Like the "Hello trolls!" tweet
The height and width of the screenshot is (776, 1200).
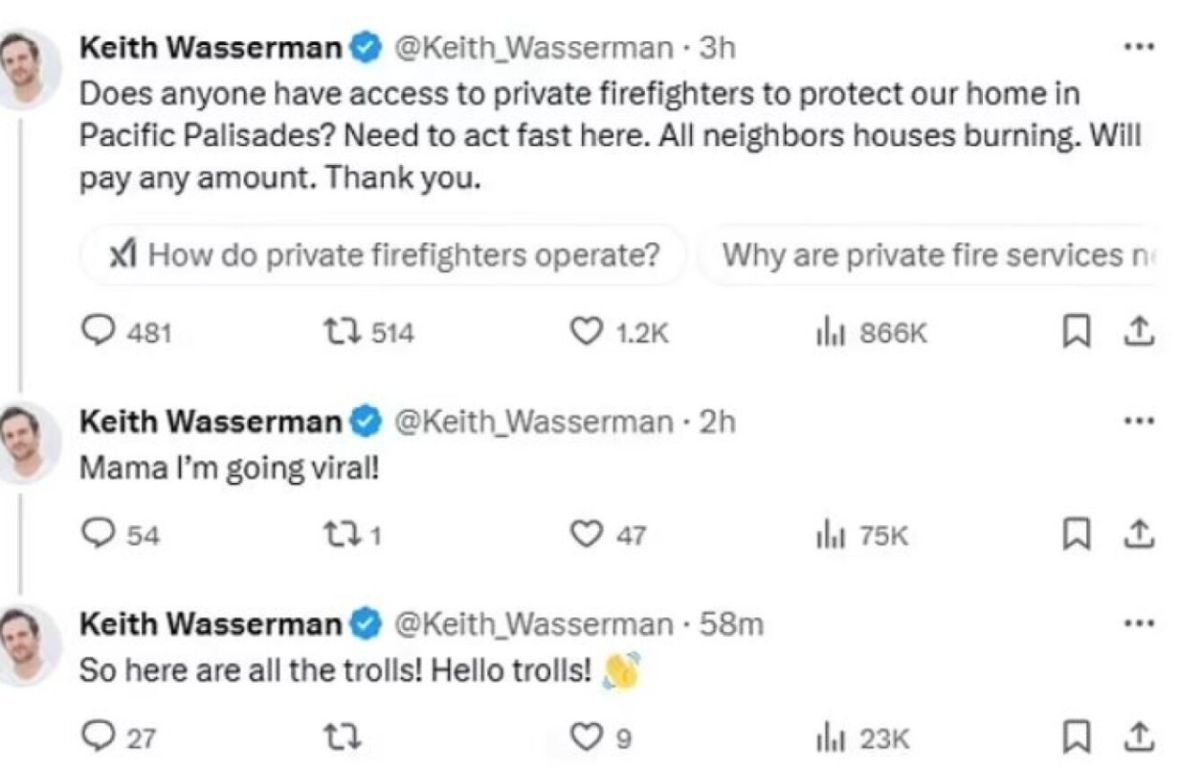pos(586,738)
